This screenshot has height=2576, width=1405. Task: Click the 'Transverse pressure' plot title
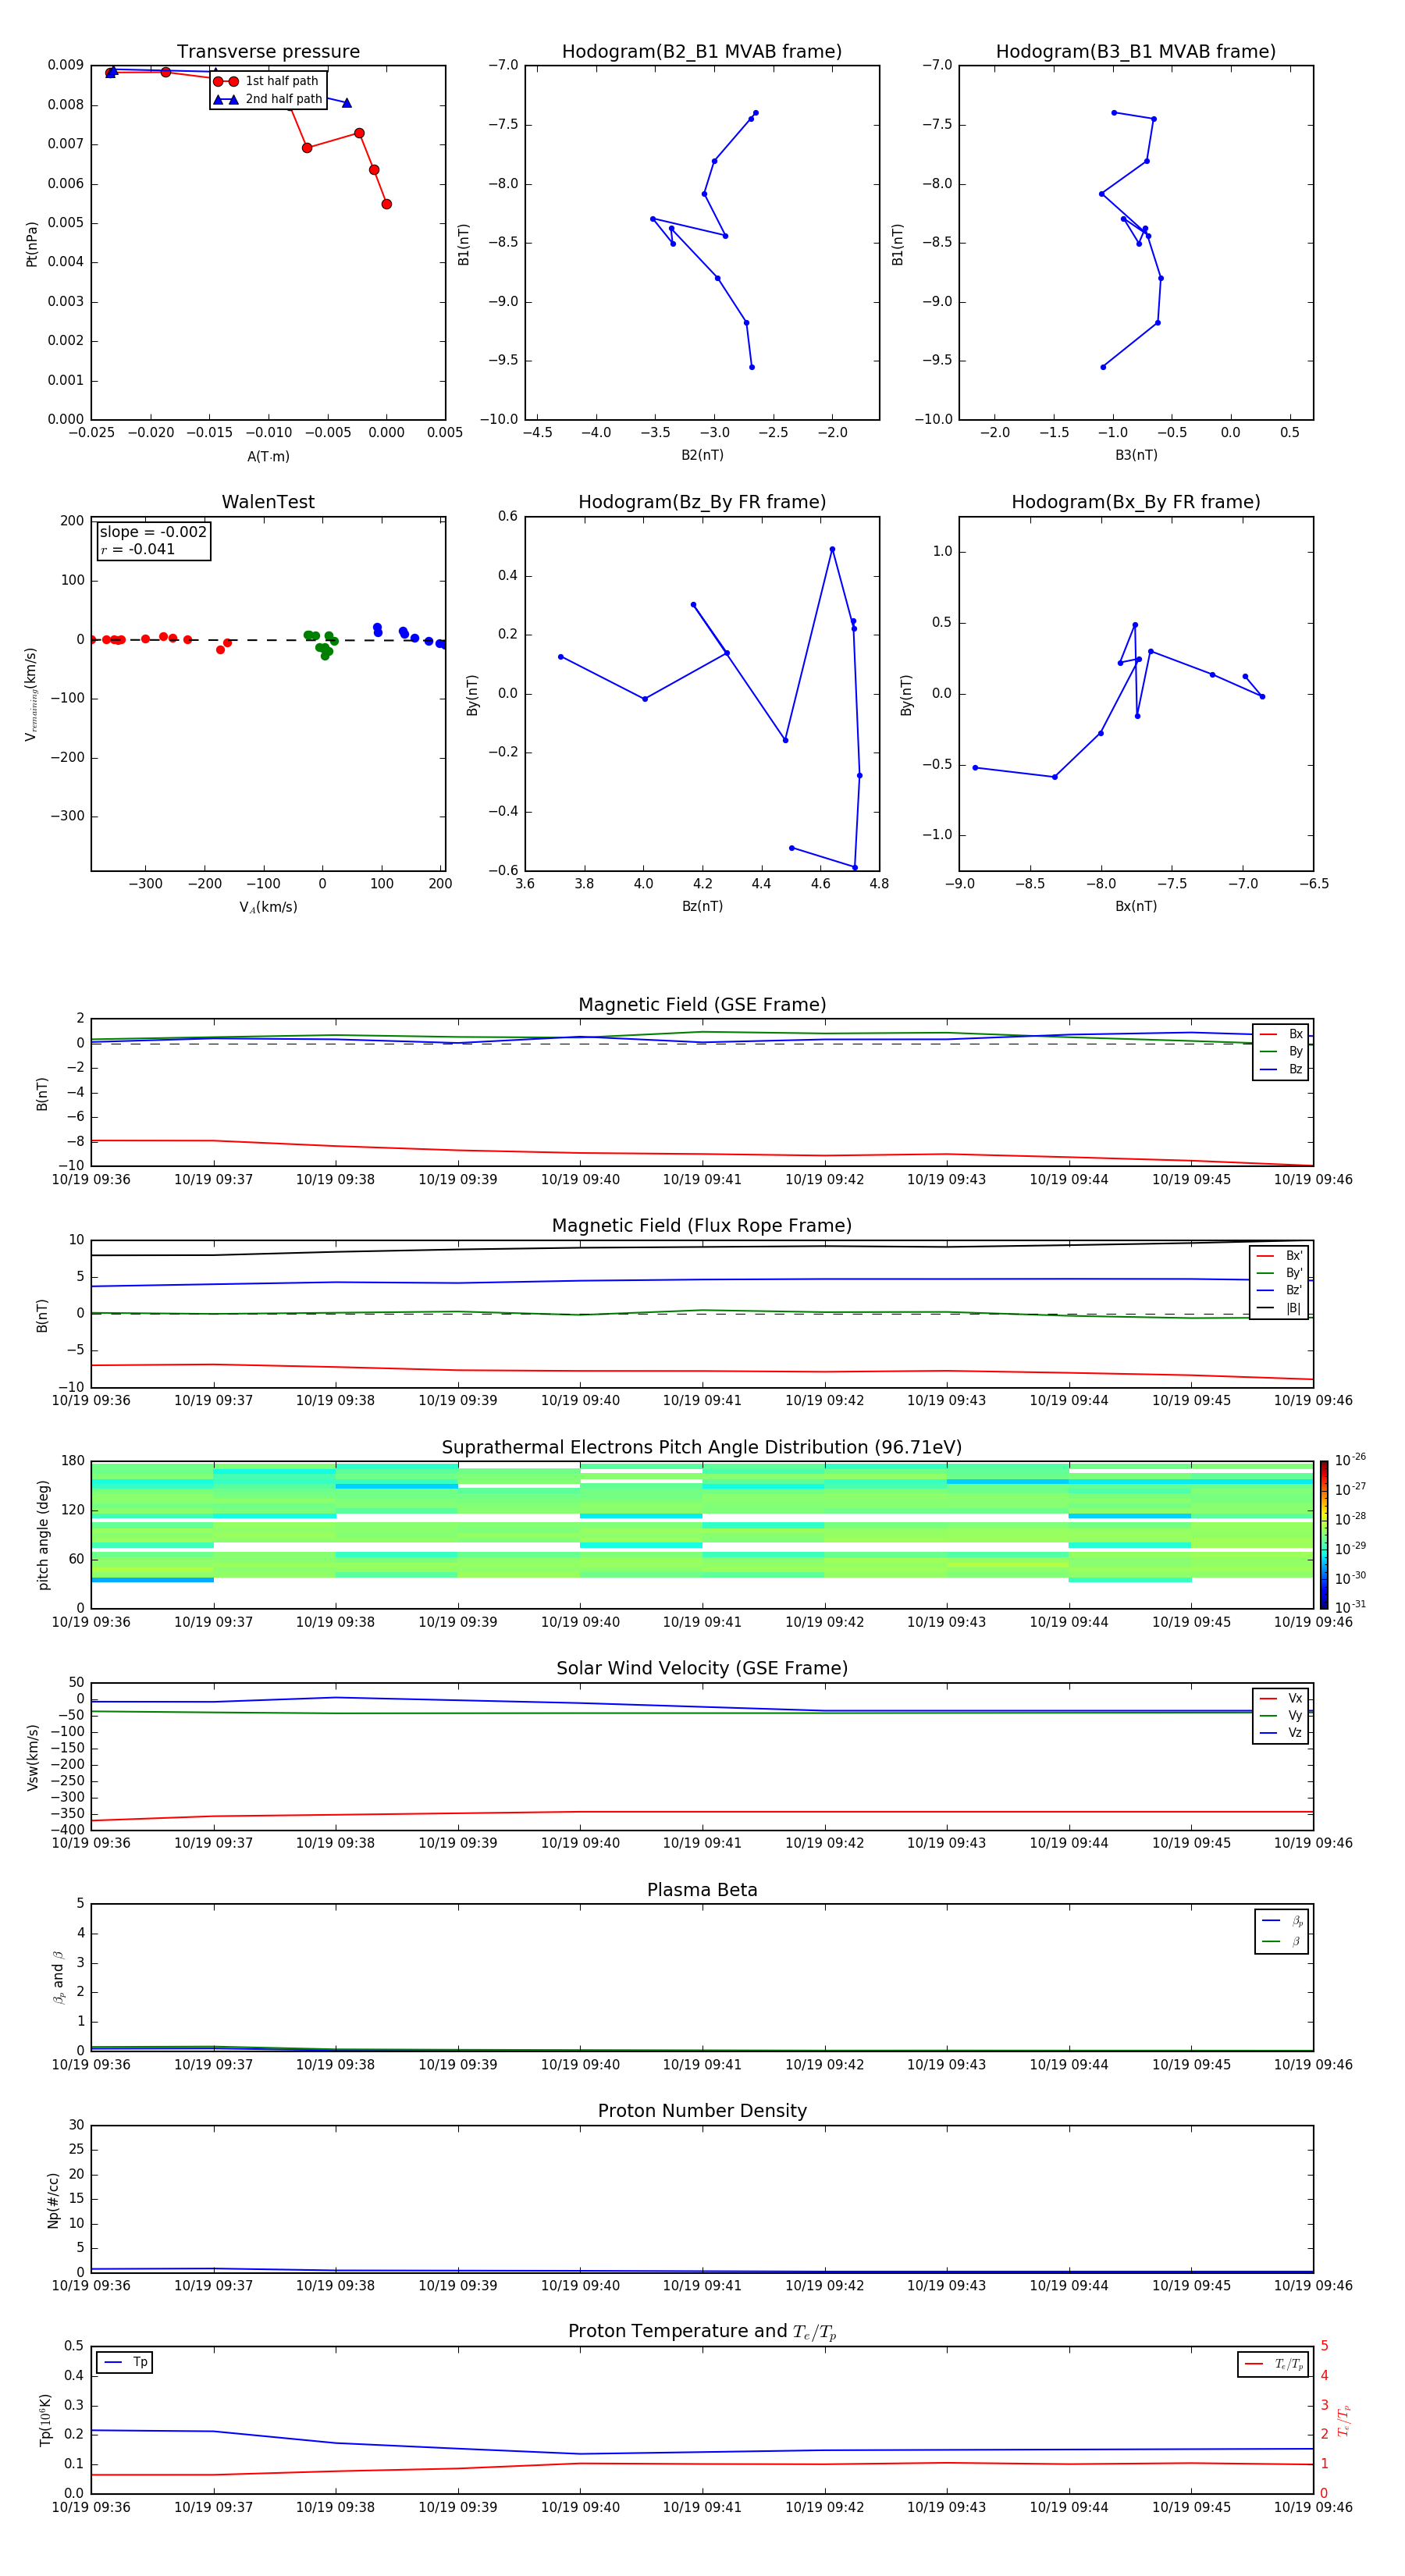268,52
